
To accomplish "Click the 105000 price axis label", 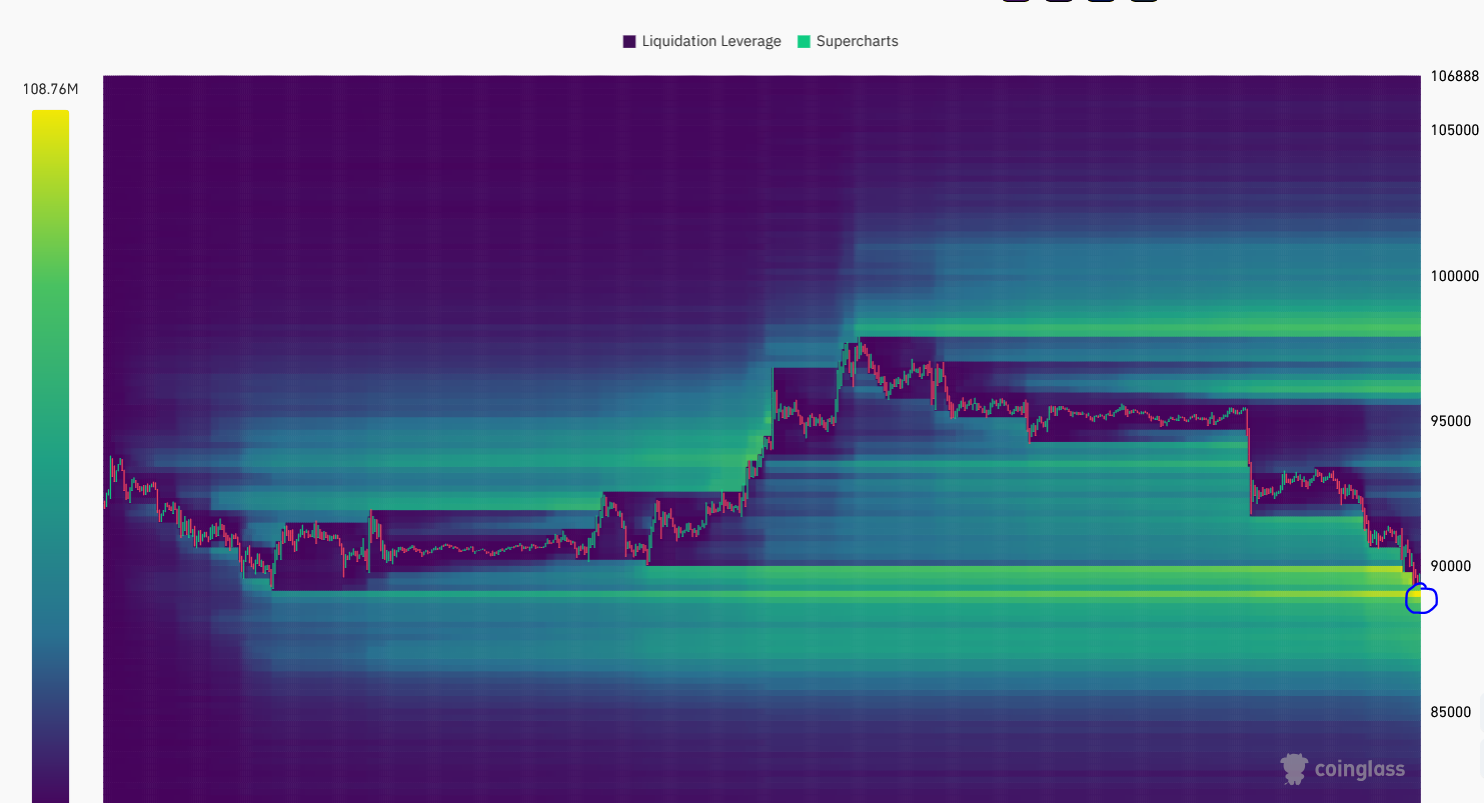I will click(1454, 130).
